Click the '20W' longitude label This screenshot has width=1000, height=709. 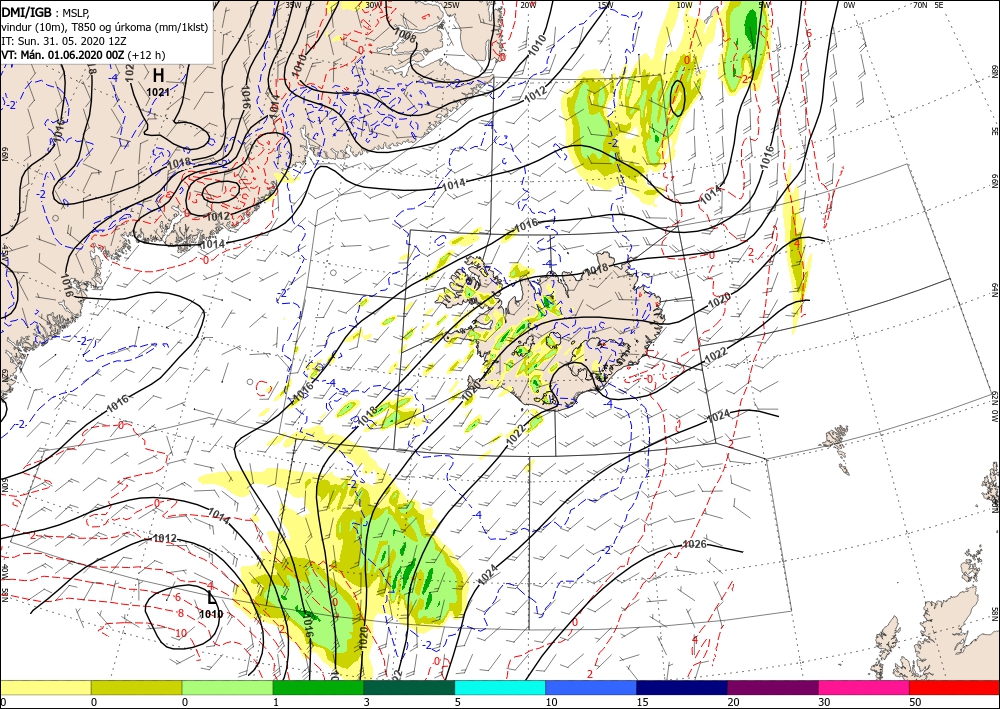click(x=528, y=5)
